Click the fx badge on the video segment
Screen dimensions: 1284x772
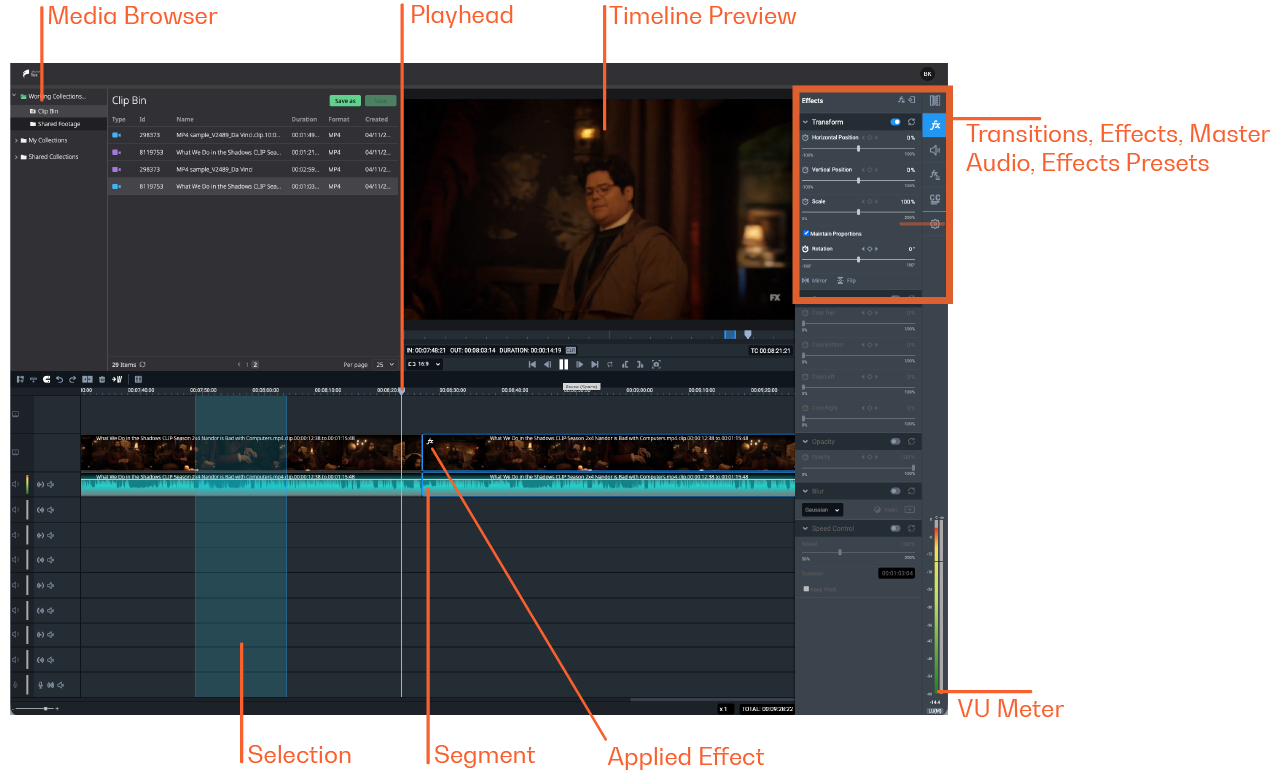430,442
